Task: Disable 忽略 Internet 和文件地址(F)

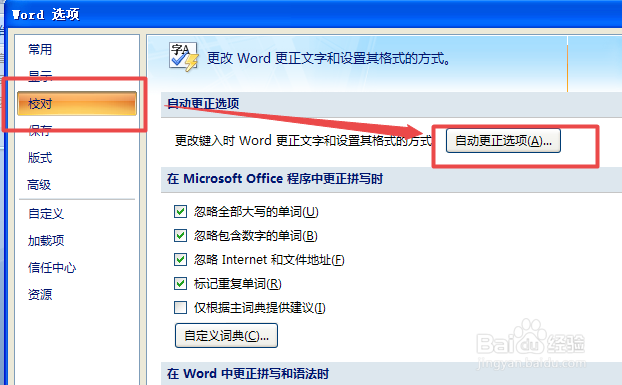Action: [x=180, y=260]
